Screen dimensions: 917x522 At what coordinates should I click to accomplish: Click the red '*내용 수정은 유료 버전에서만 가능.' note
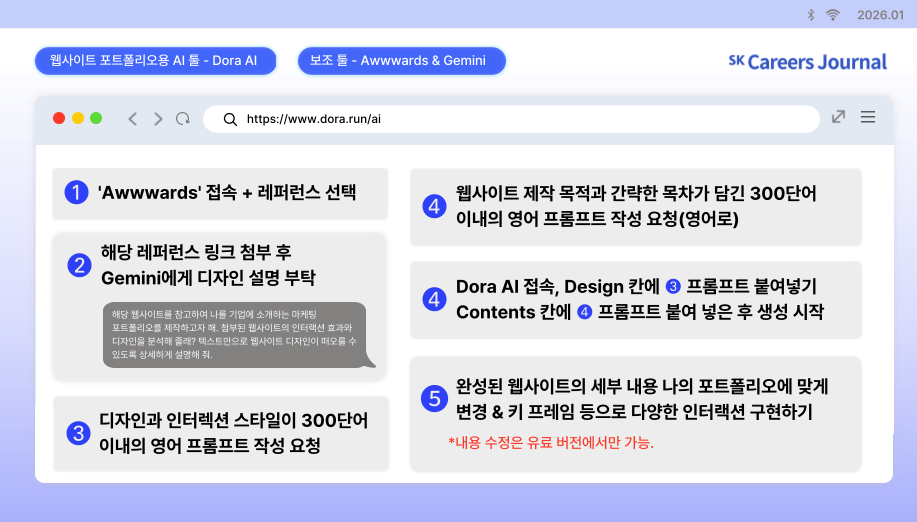coord(551,443)
